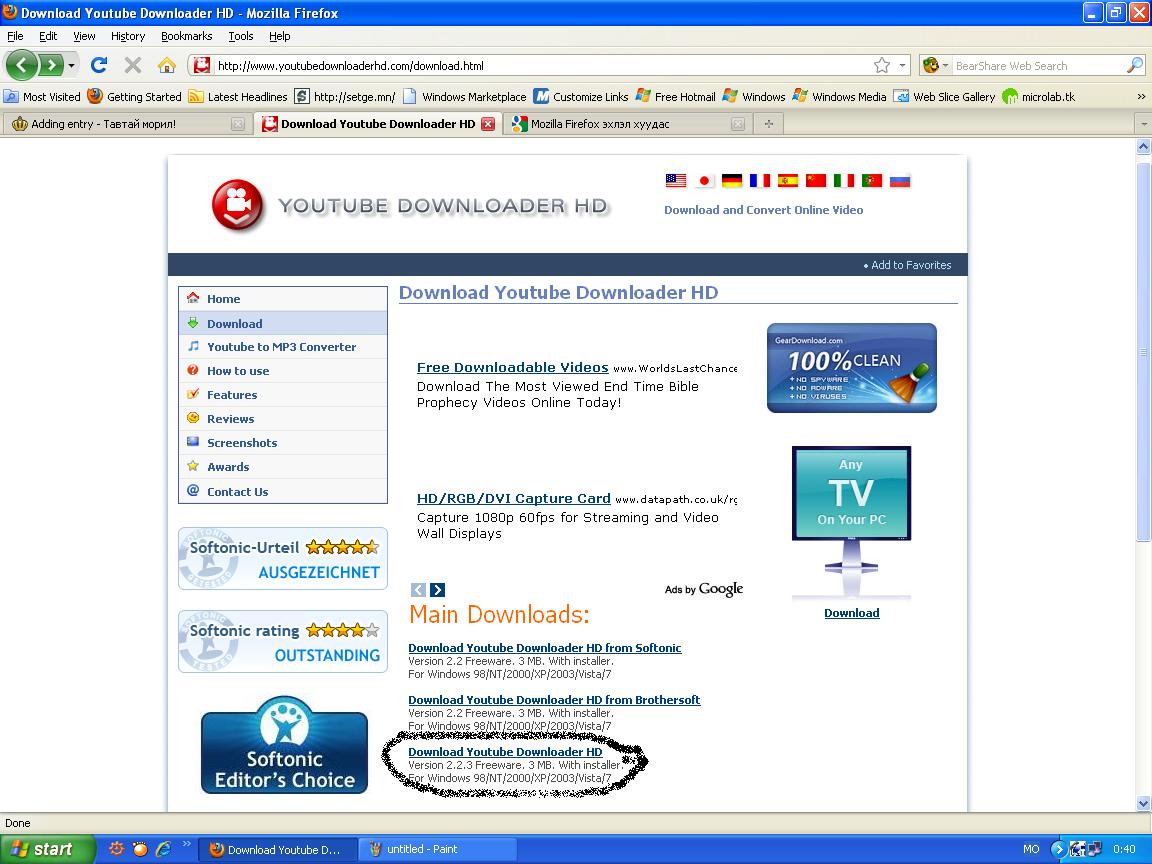
Task: Go back with the green Back arrow
Action: [x=21, y=65]
